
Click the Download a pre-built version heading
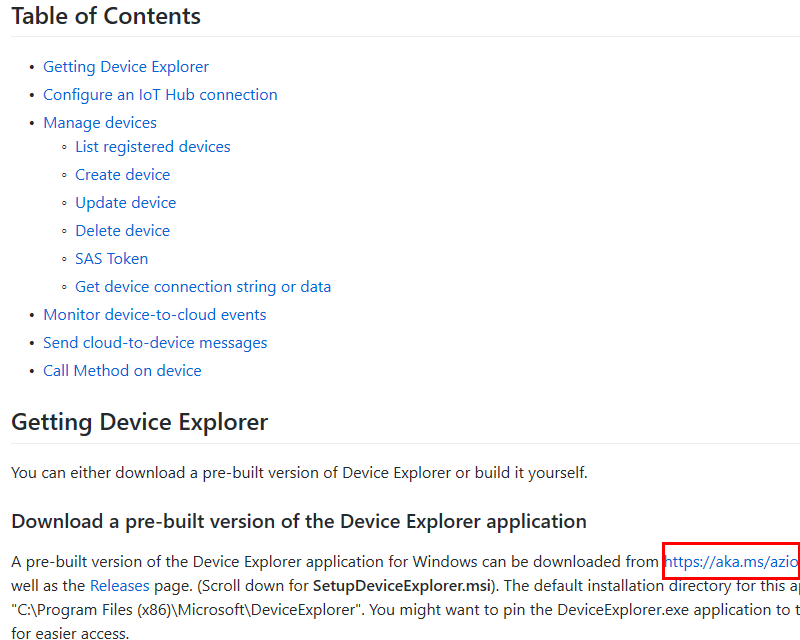pyautogui.click(x=299, y=522)
